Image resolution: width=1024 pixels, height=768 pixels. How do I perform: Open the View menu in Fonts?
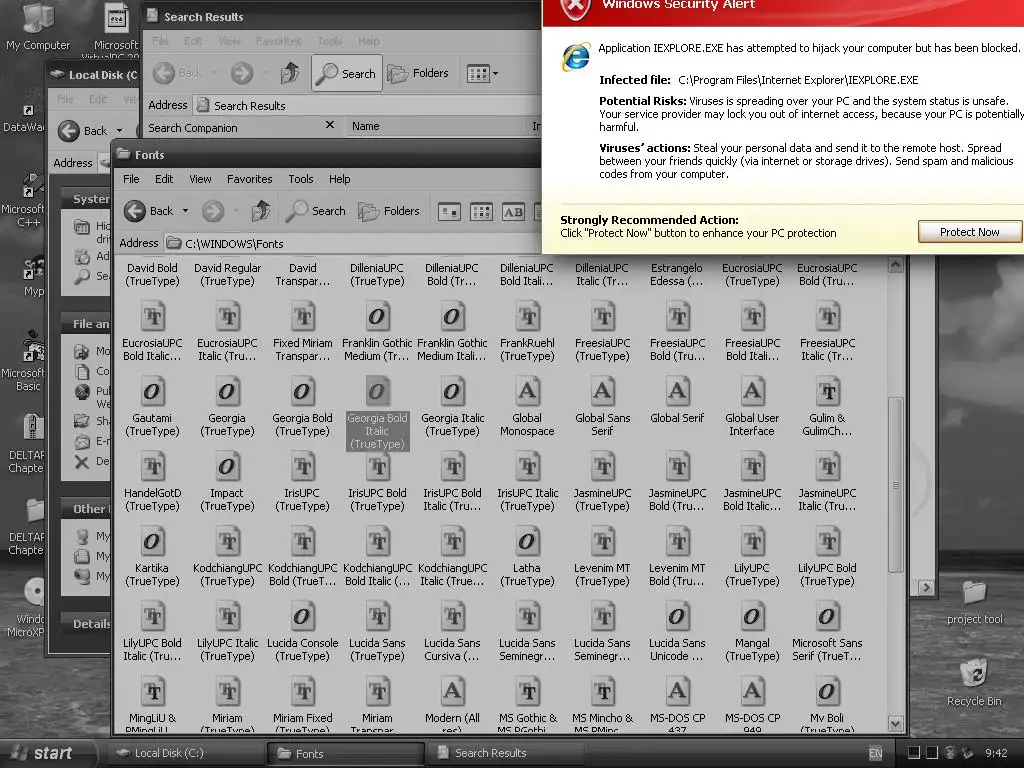point(200,179)
